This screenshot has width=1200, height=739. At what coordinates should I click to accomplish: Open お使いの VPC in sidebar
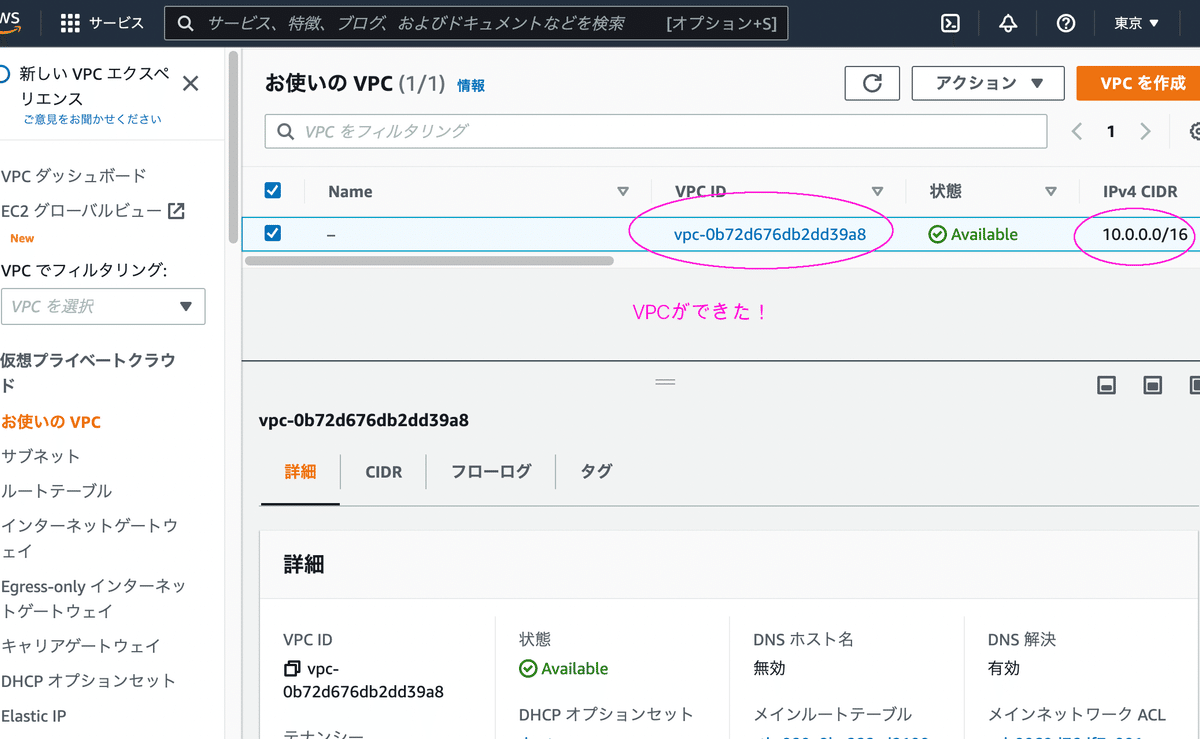tap(51, 422)
